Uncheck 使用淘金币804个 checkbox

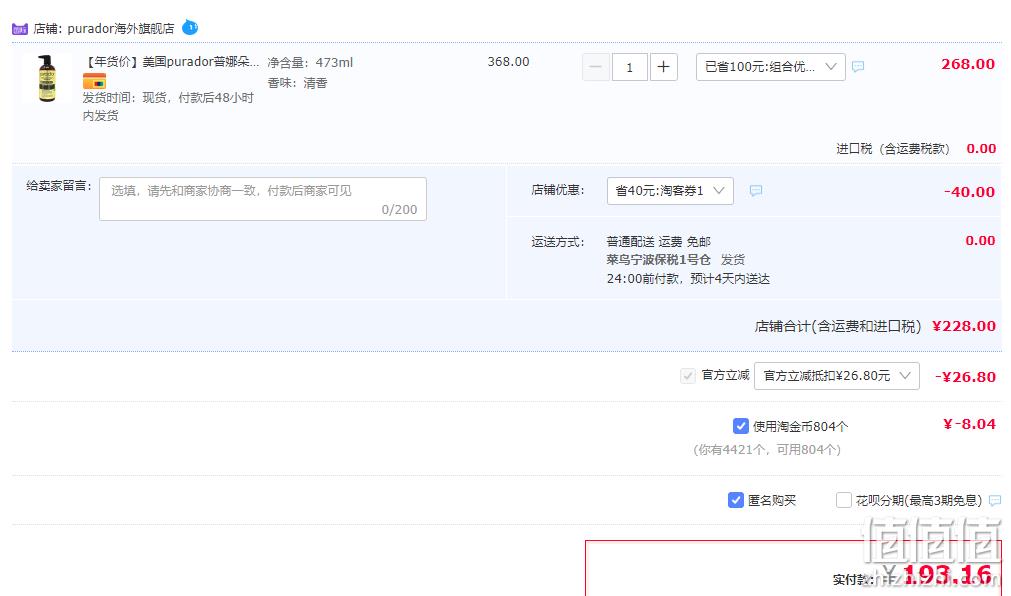point(740,426)
